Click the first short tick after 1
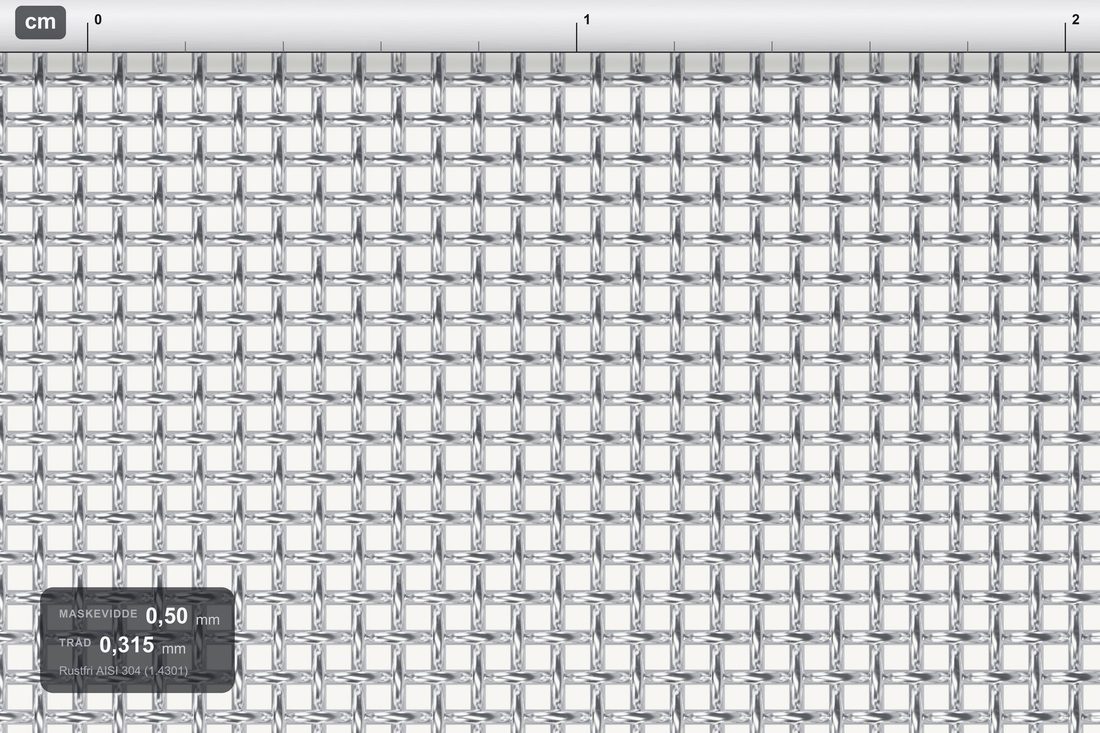The width and height of the screenshot is (1100, 733). click(674, 46)
